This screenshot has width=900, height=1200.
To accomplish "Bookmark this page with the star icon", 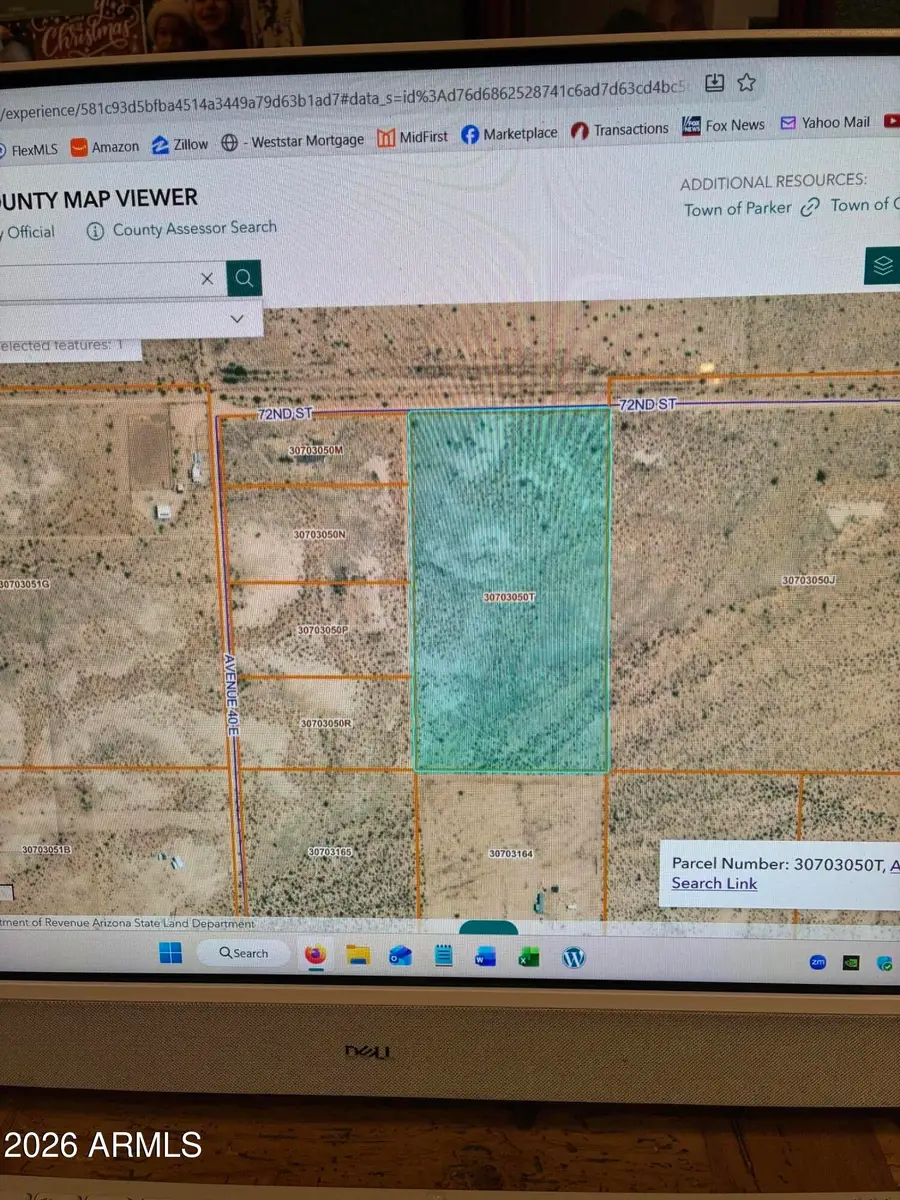I will (746, 83).
